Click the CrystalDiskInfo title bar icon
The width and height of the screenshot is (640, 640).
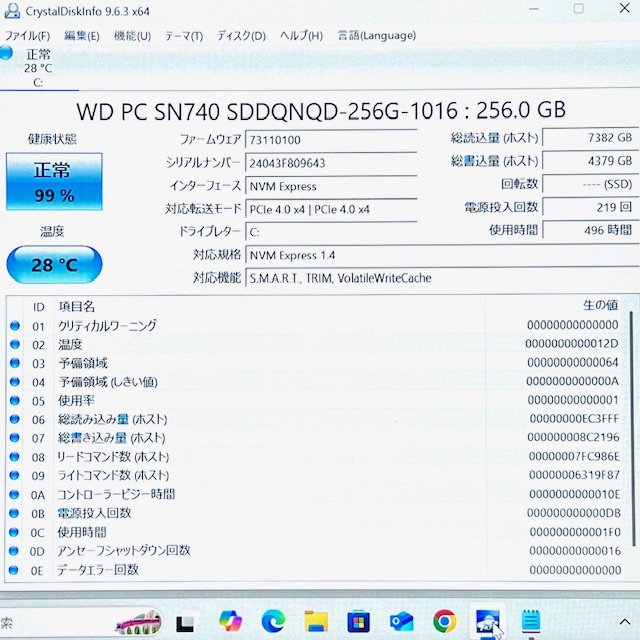pyautogui.click(x=12, y=11)
